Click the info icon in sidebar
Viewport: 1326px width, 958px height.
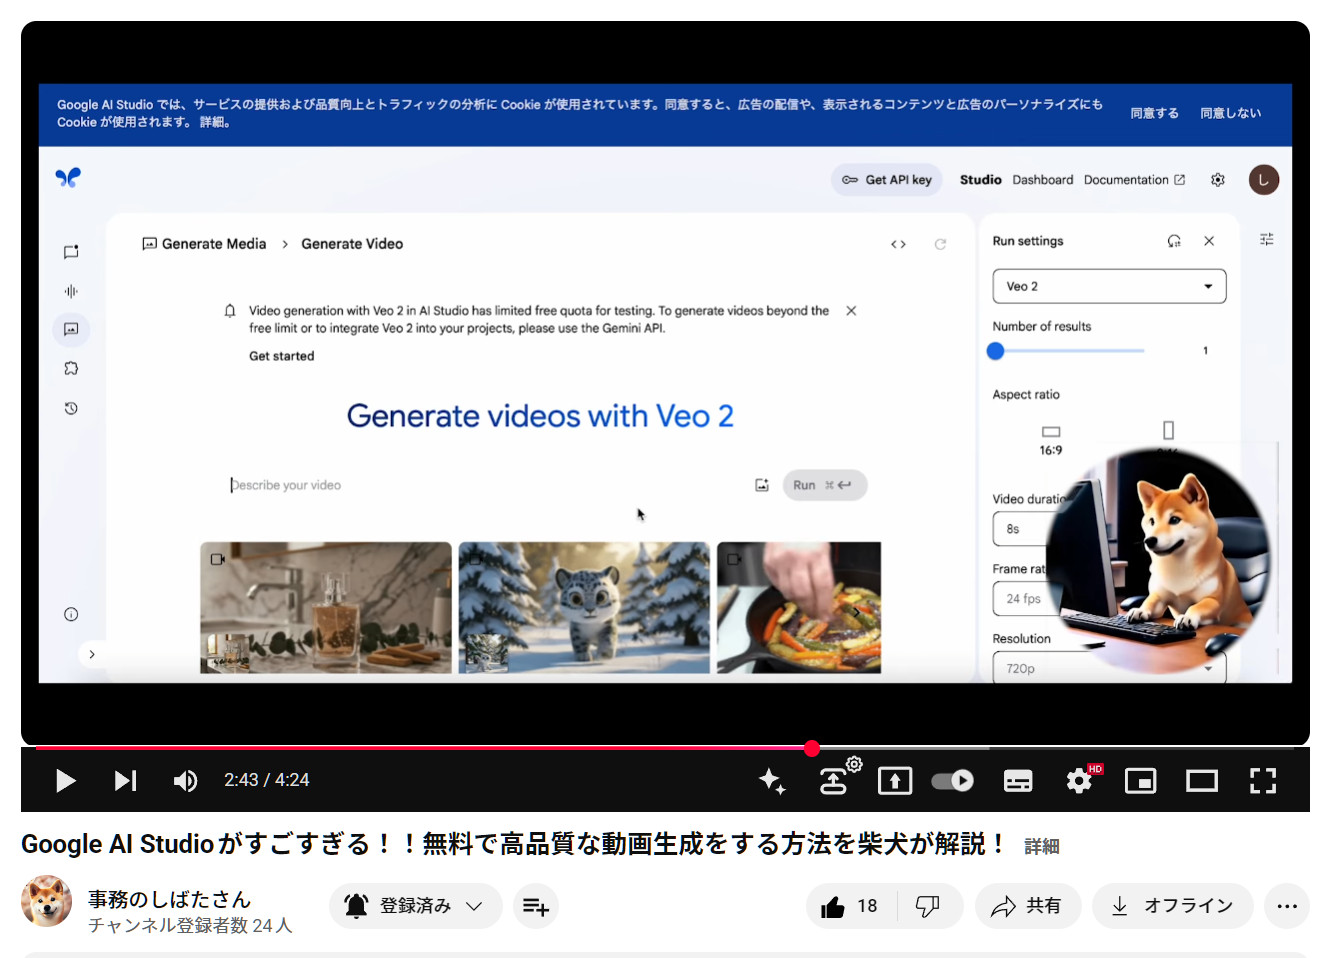coord(71,614)
